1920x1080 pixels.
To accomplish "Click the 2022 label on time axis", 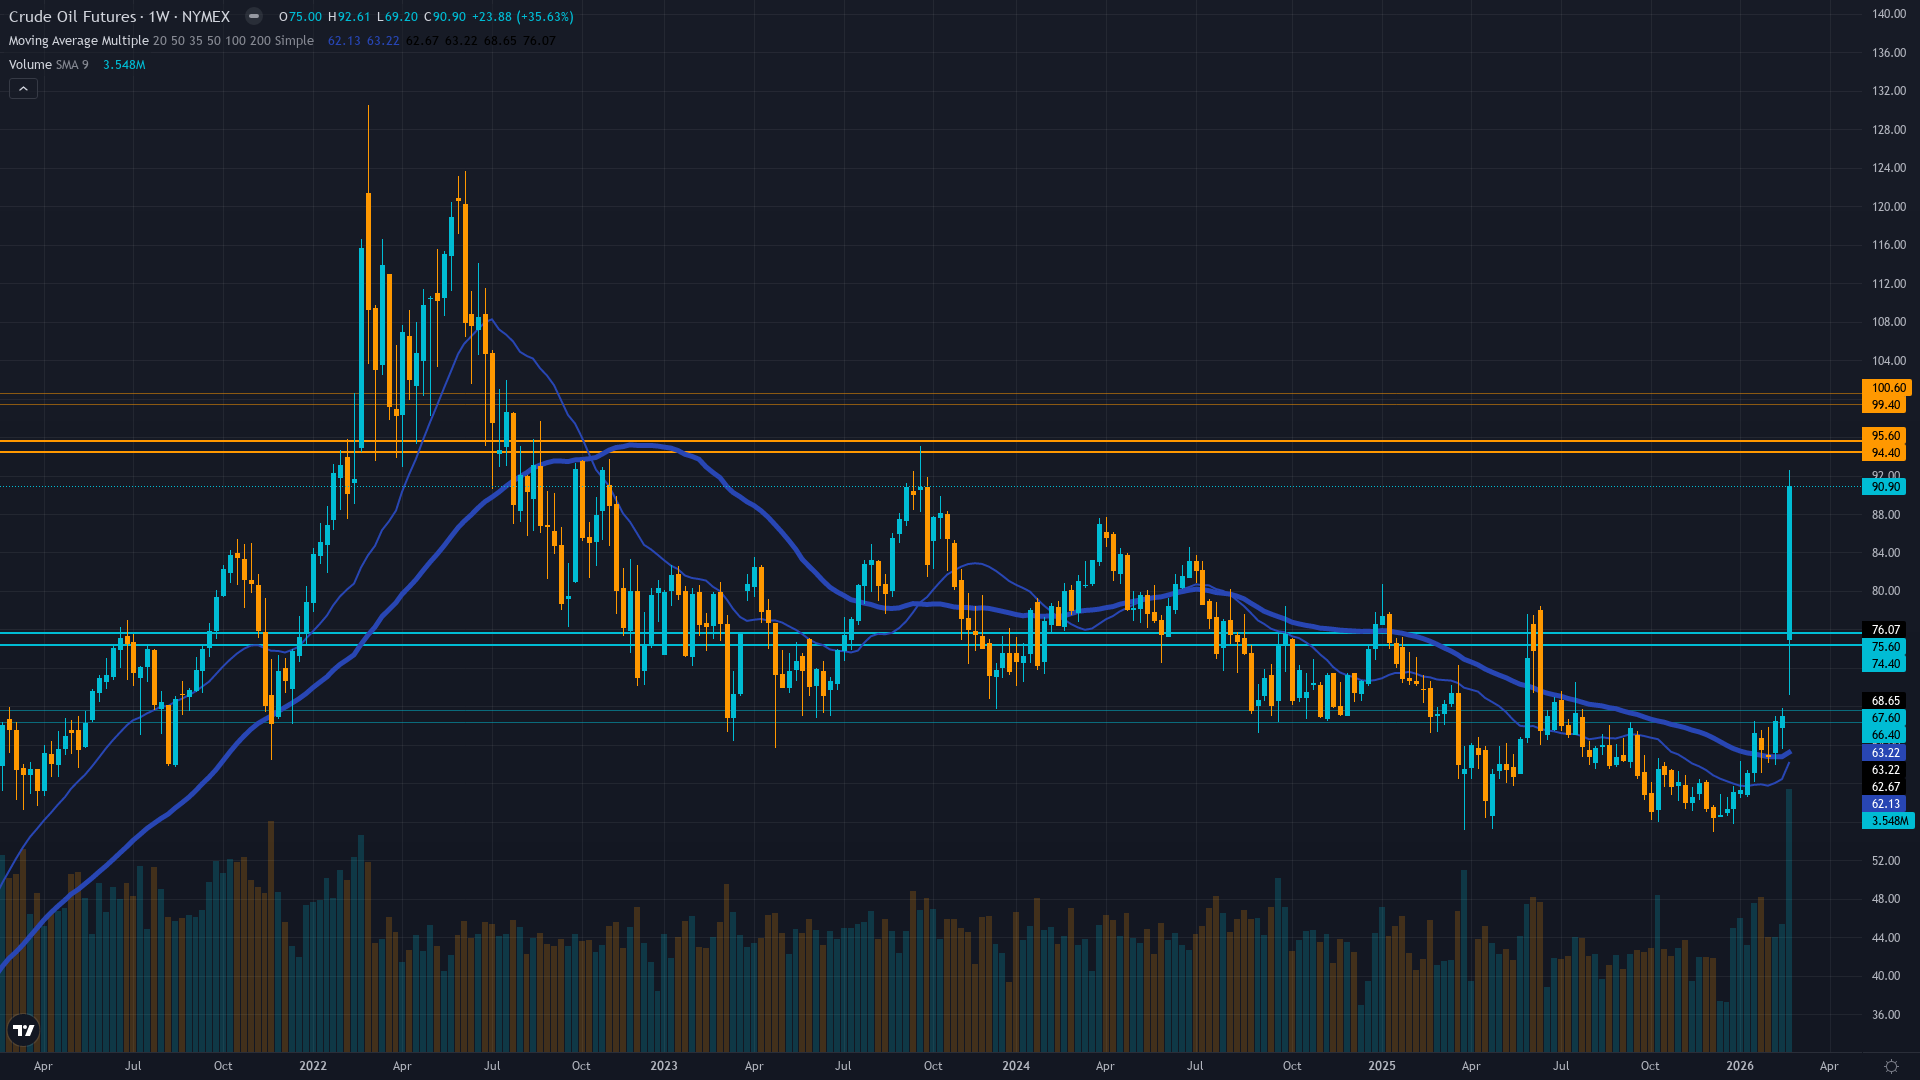I will [x=313, y=1066].
